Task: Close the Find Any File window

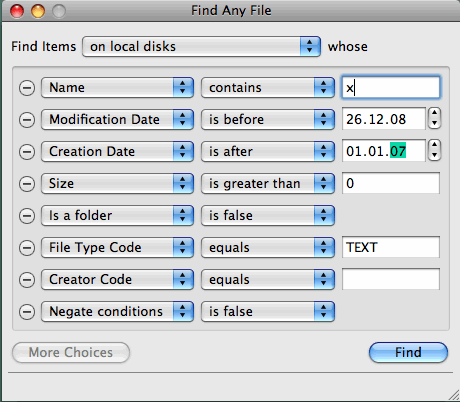Action: (17, 11)
